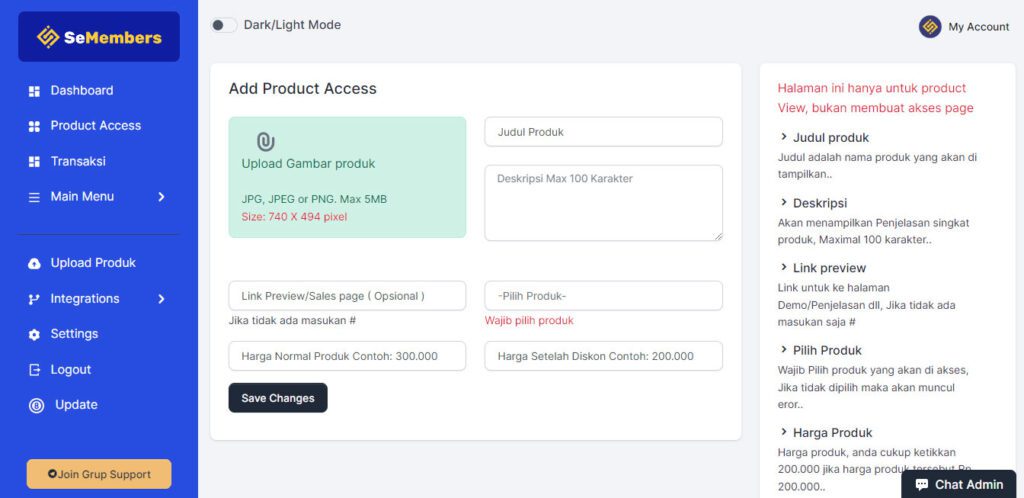Click the paperclip upload icon

click(265, 141)
